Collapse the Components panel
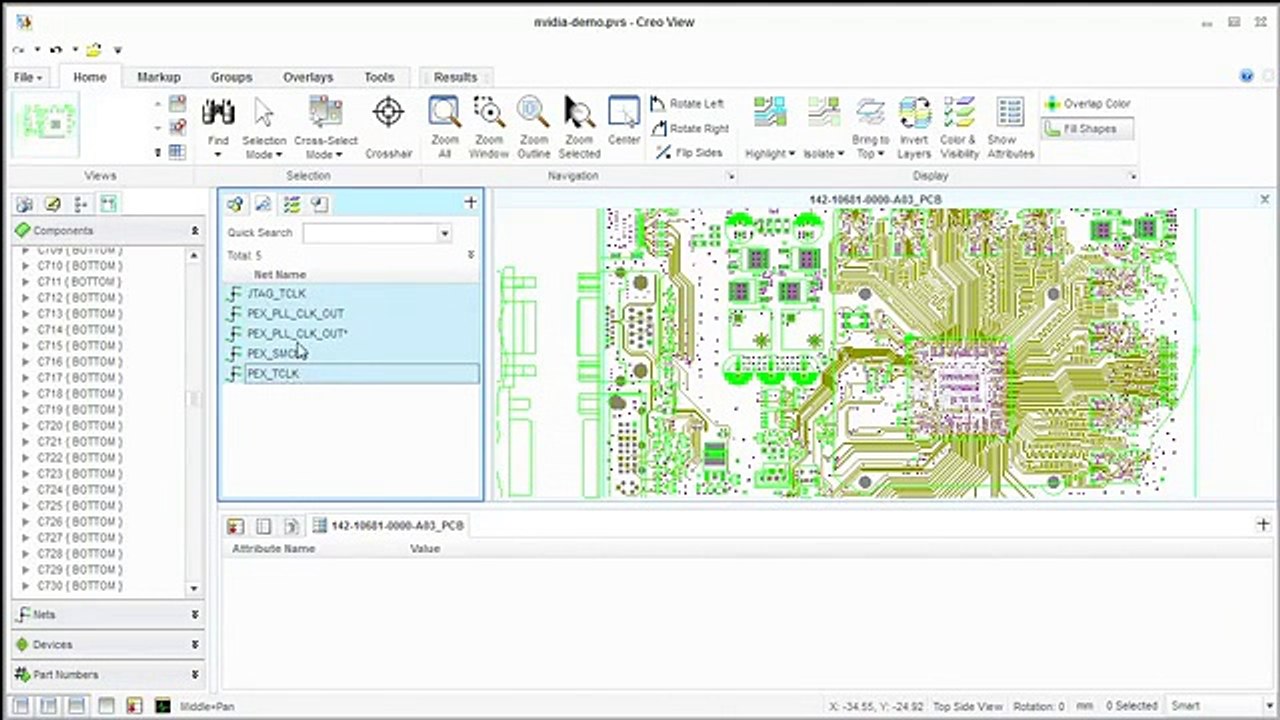Viewport: 1280px width, 720px height. click(x=195, y=231)
